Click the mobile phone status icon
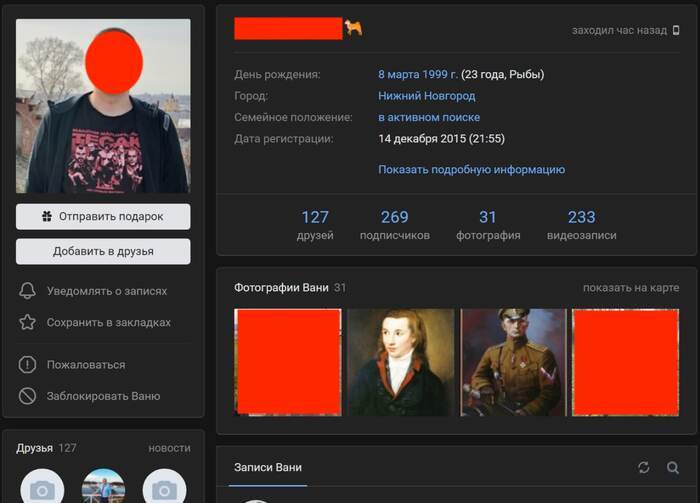The height and width of the screenshot is (503, 700). [676, 30]
